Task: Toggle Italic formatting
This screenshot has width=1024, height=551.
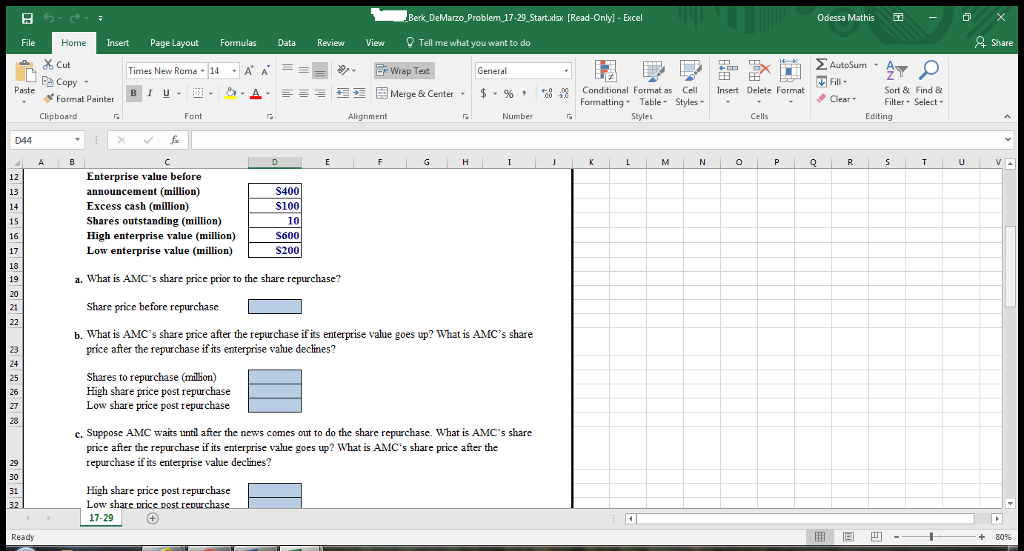Action: pos(148,93)
